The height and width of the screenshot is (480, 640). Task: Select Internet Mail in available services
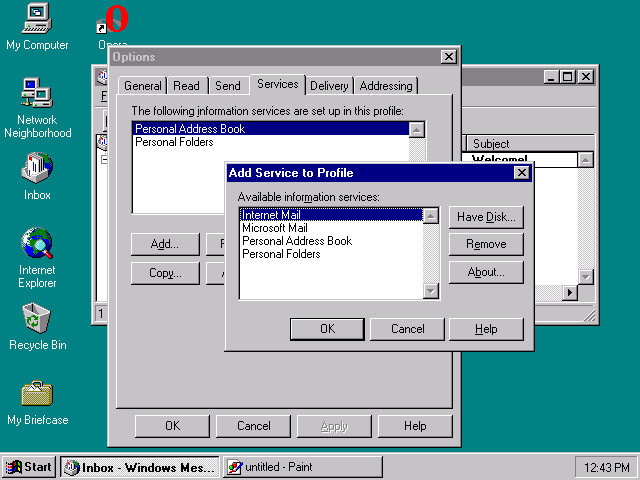tap(331, 215)
